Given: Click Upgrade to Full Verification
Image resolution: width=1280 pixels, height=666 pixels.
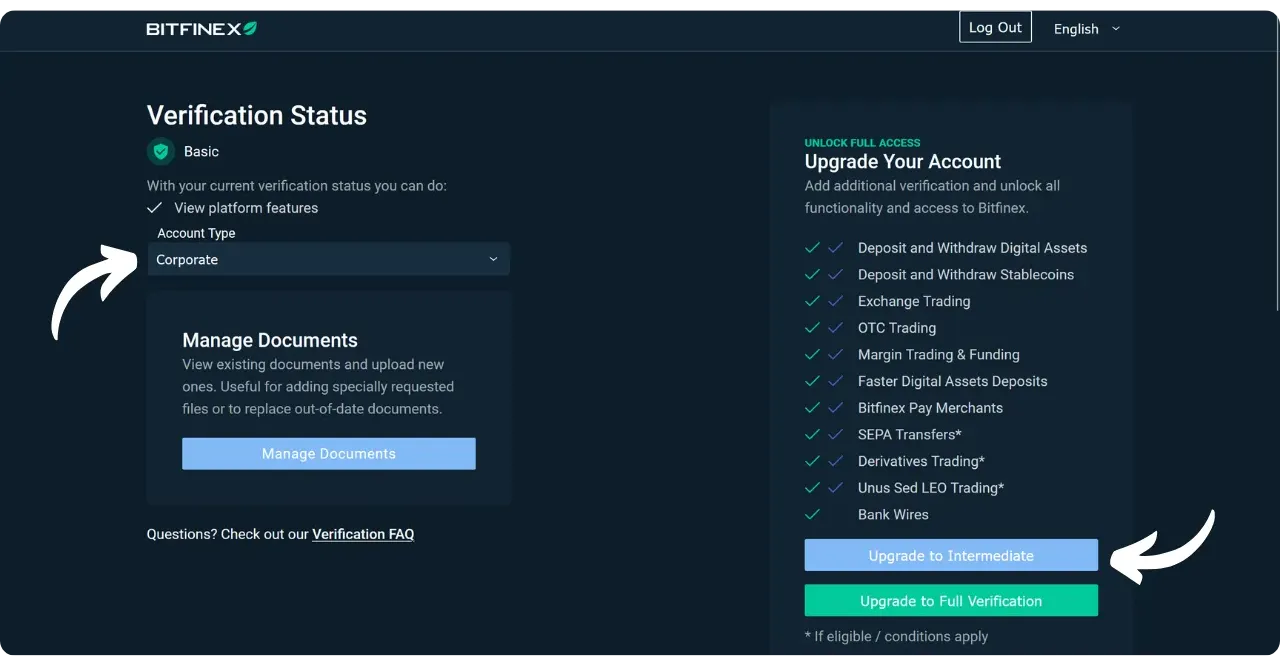Looking at the screenshot, I should pos(950,600).
